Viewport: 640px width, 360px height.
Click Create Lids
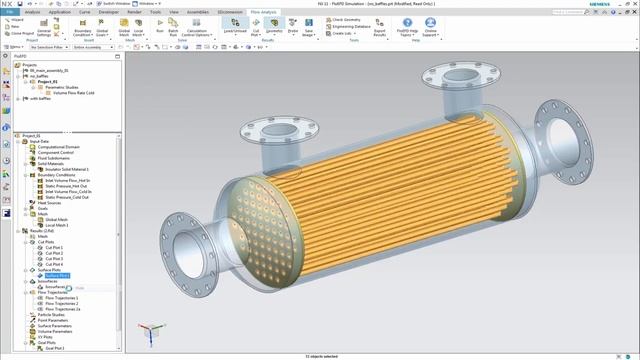point(340,33)
